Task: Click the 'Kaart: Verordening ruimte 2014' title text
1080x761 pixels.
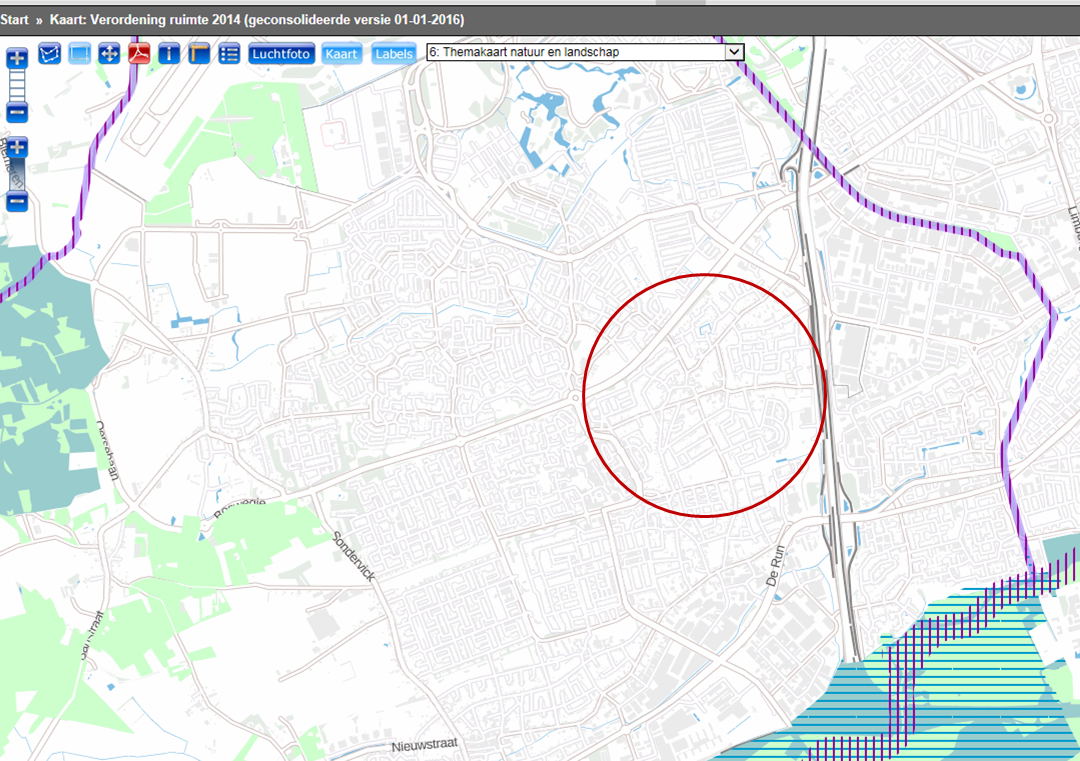Action: [257, 20]
